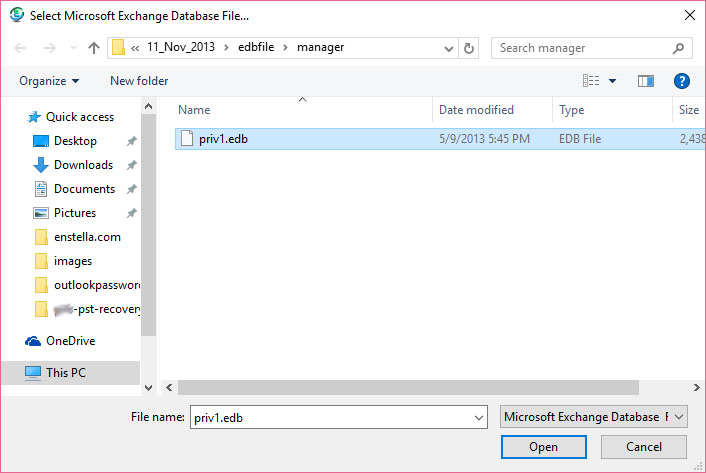Viewport: 706px width, 473px height.
Task: Click the 5/9/2013 5:45 PM date cell
Action: (484, 139)
